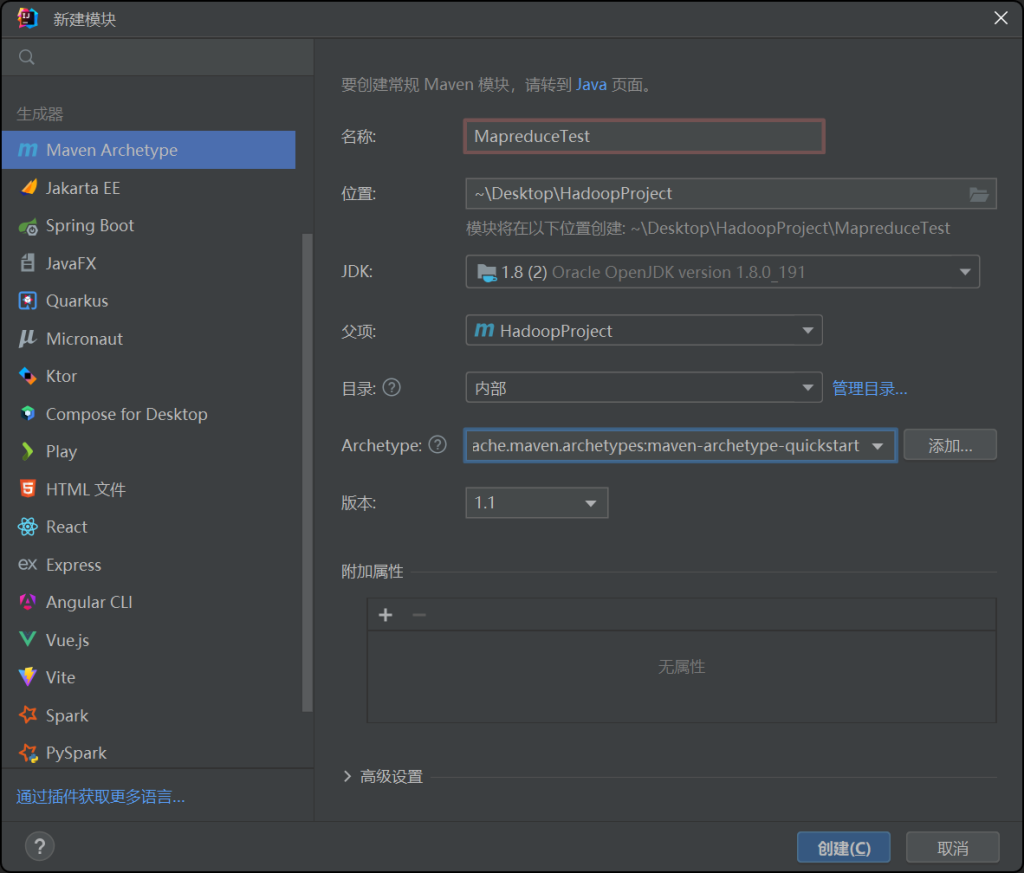
Task: Click the generator list vertical scrollbar
Action: [307, 470]
